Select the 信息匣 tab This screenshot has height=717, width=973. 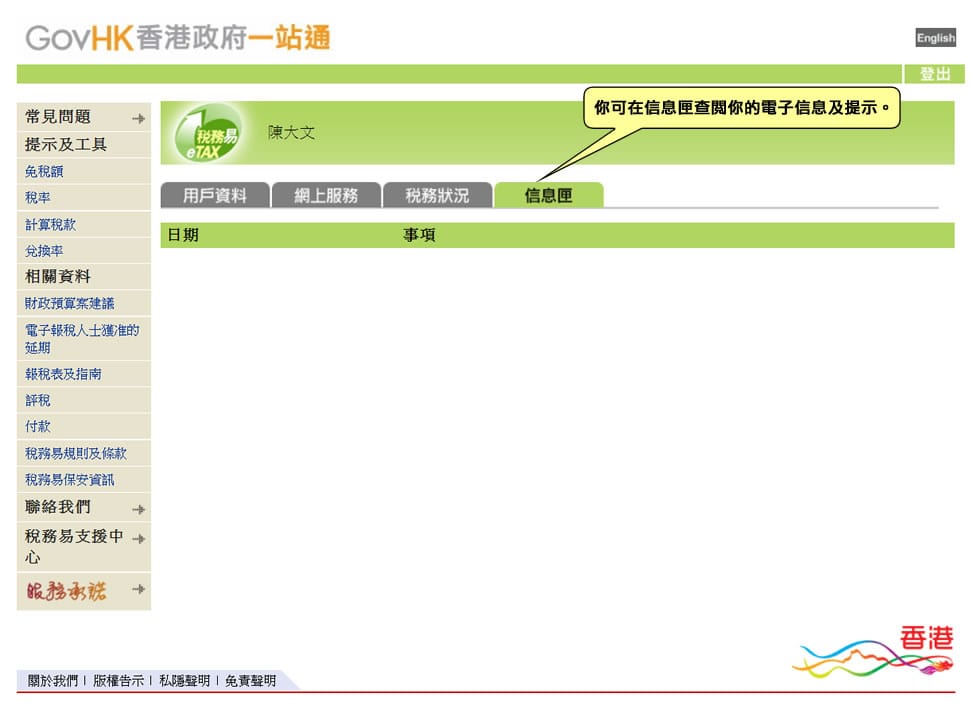(548, 196)
